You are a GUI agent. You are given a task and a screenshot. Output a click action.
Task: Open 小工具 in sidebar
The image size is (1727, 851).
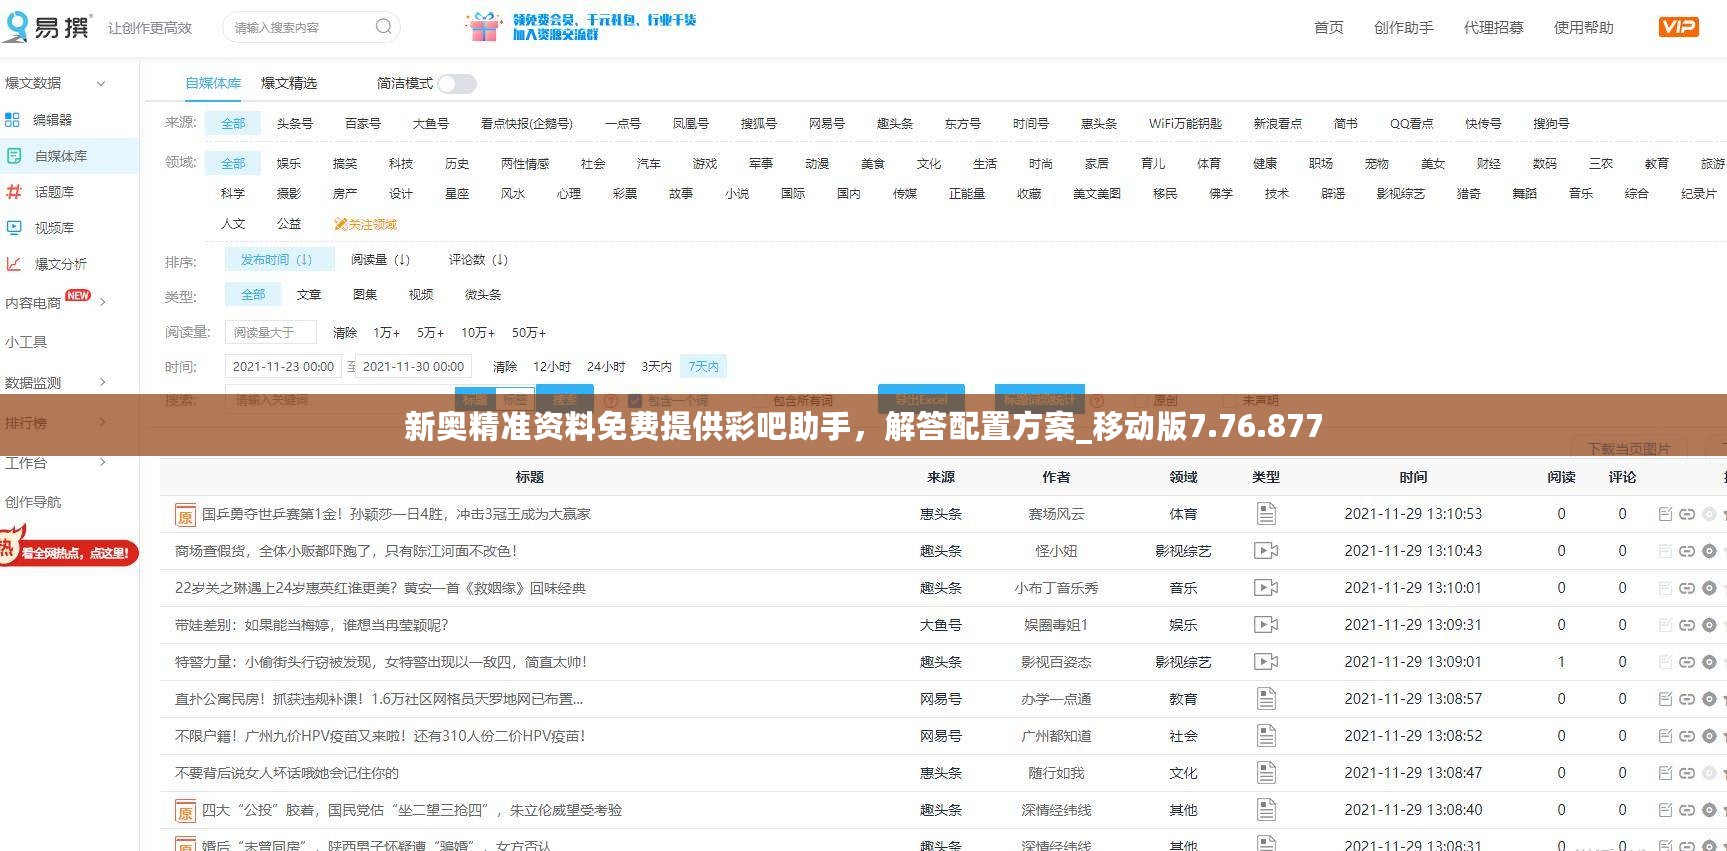[26, 342]
